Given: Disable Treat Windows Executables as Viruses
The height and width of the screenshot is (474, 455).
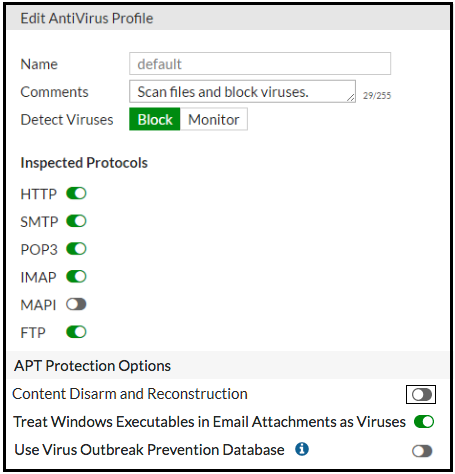Looking at the screenshot, I should (424, 422).
